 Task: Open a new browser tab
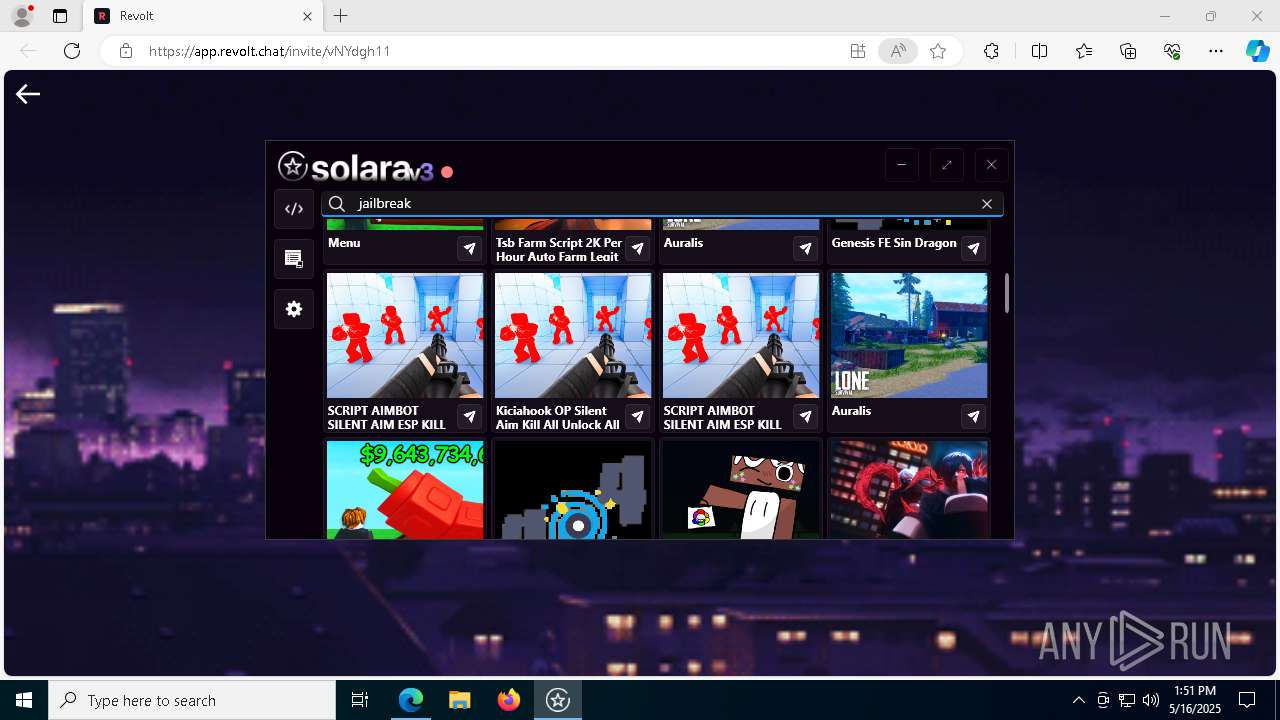click(x=340, y=16)
